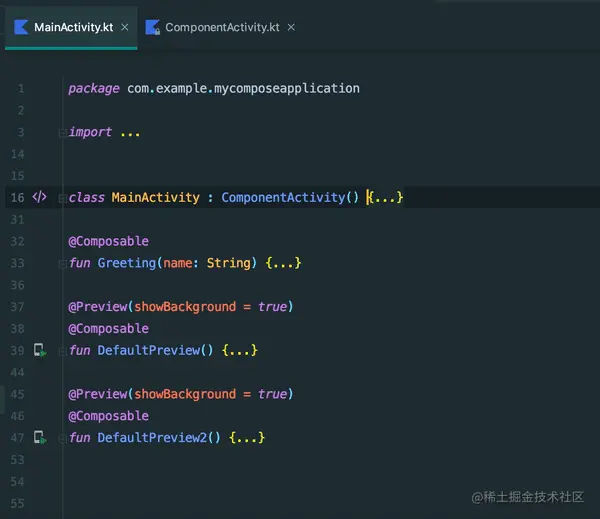The height and width of the screenshot is (519, 600).
Task: Click the DefaultPreview function name
Action: pyautogui.click(x=149, y=350)
